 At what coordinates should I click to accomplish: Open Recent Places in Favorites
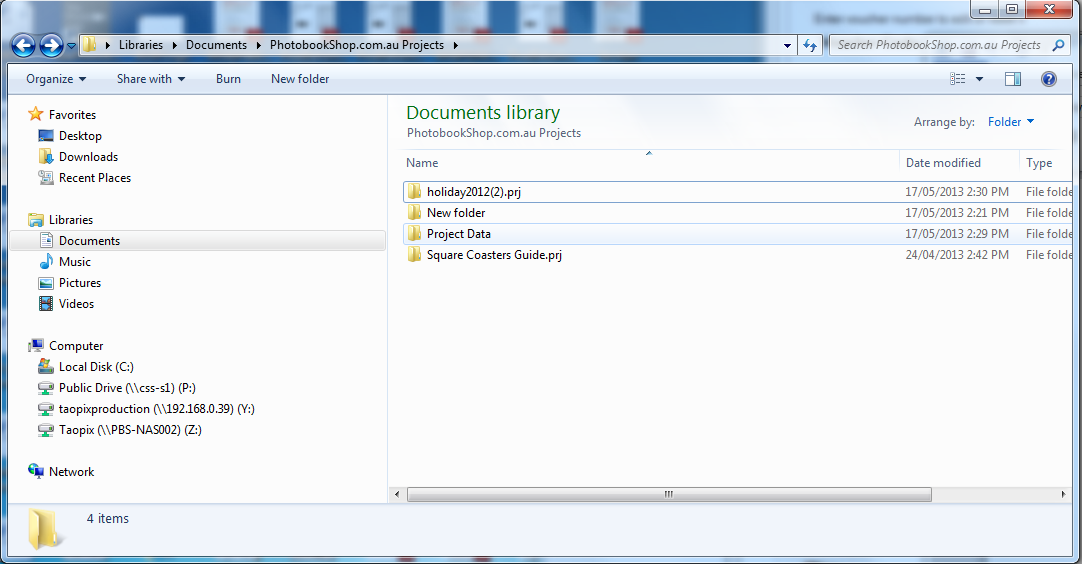95,177
